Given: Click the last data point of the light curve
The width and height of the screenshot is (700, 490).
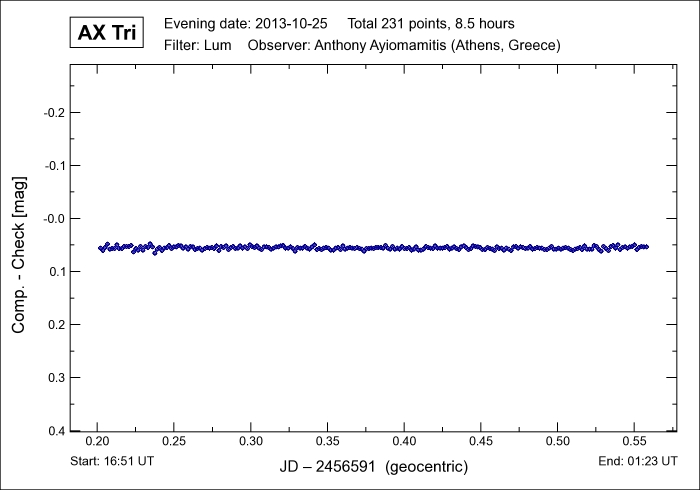Looking at the screenshot, I should coord(647,246).
